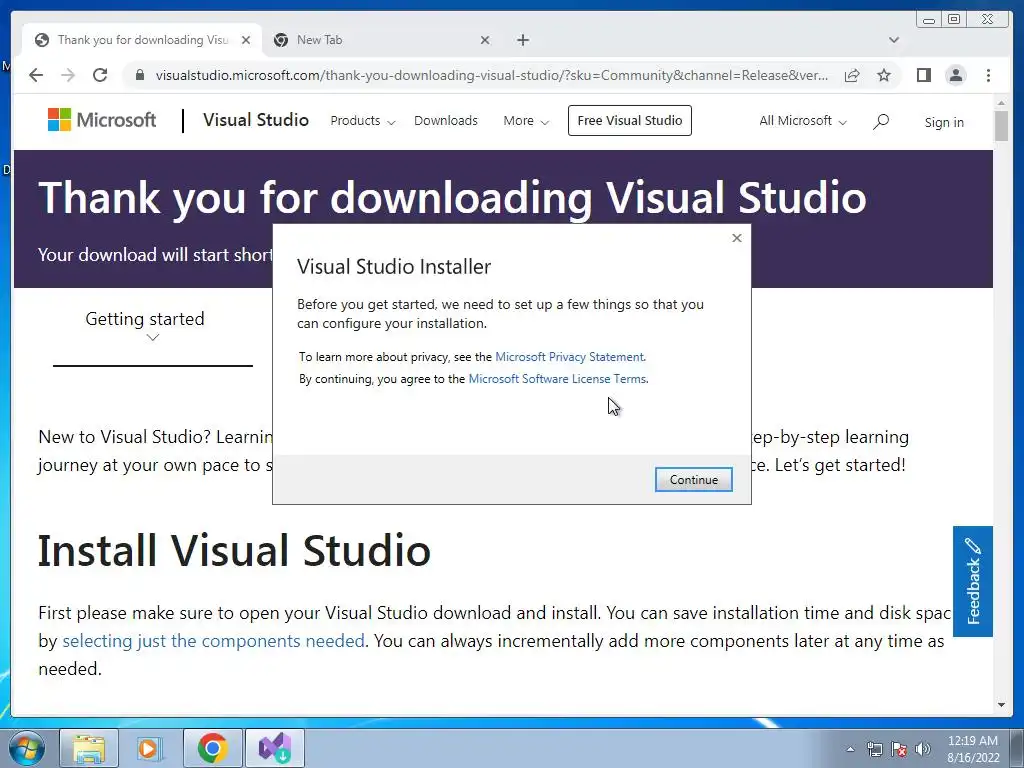Click the address bar URL field
This screenshot has width=1024, height=768.
[491, 75]
